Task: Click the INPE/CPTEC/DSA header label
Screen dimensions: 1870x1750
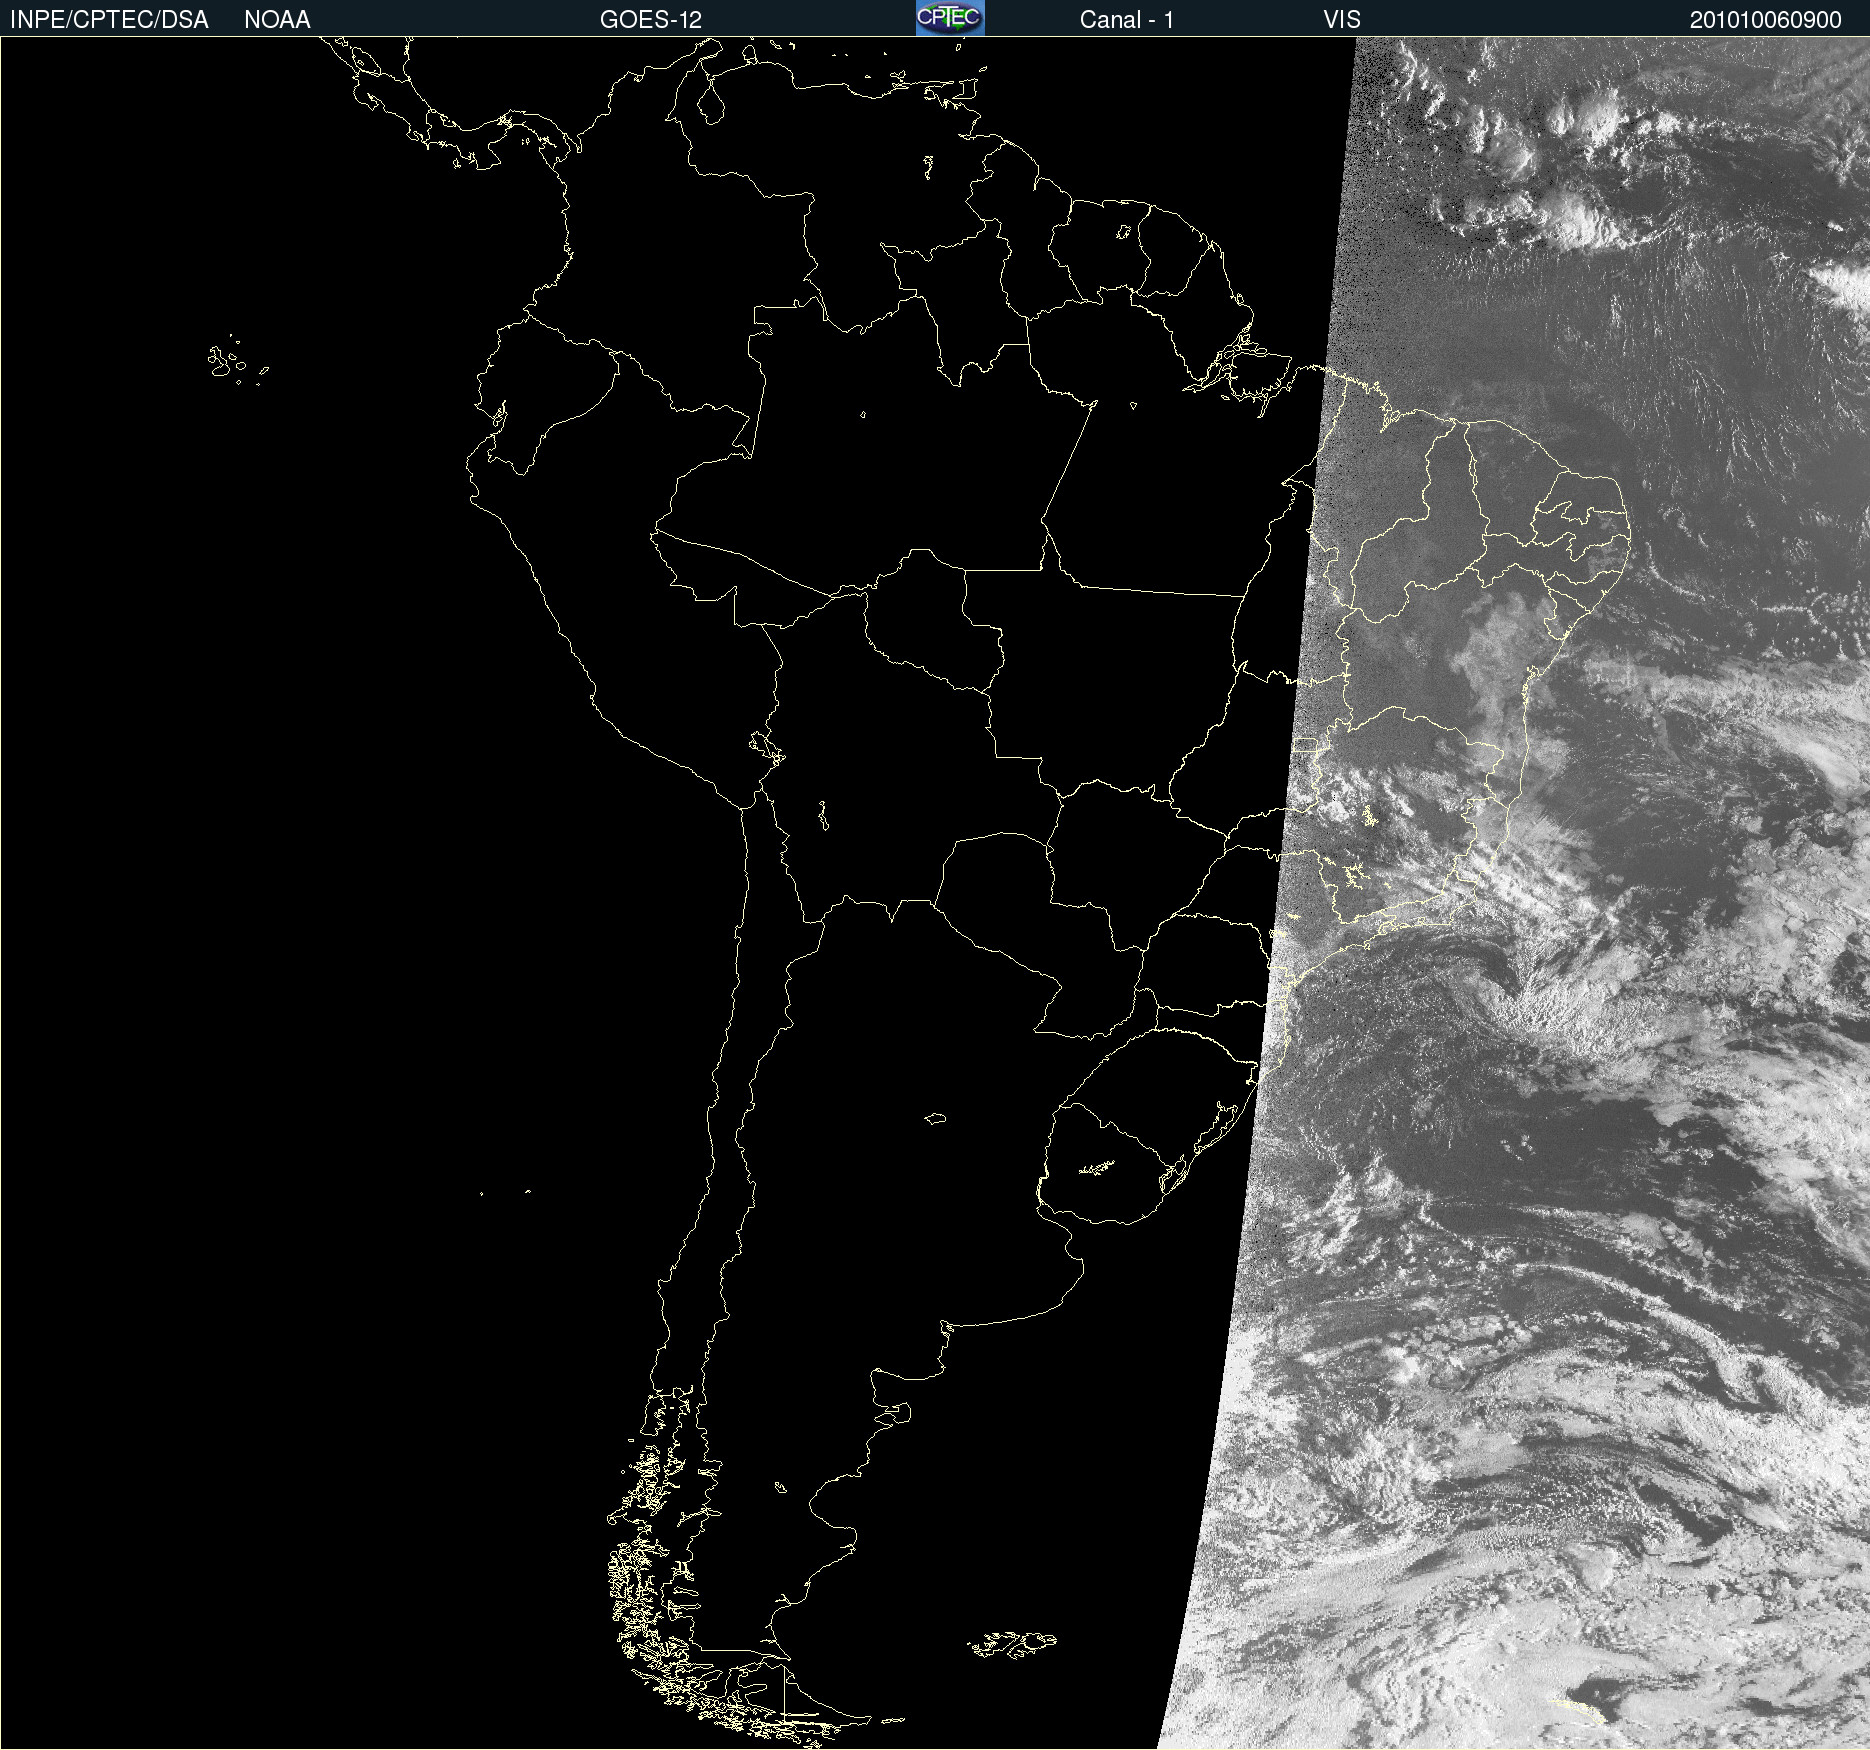Action: (109, 19)
